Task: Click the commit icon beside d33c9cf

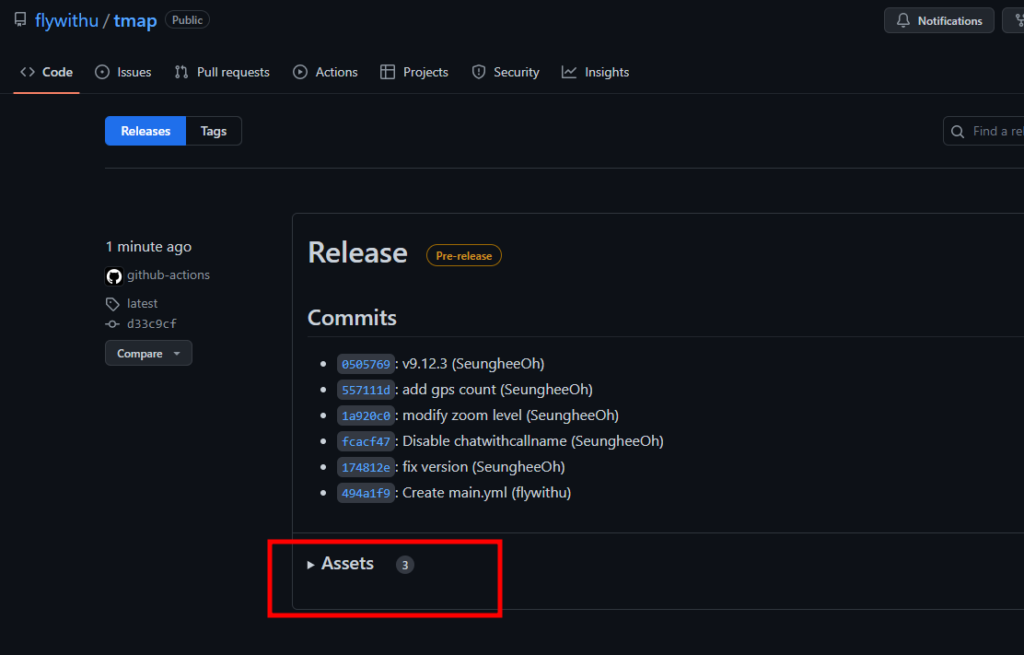Action: point(113,324)
